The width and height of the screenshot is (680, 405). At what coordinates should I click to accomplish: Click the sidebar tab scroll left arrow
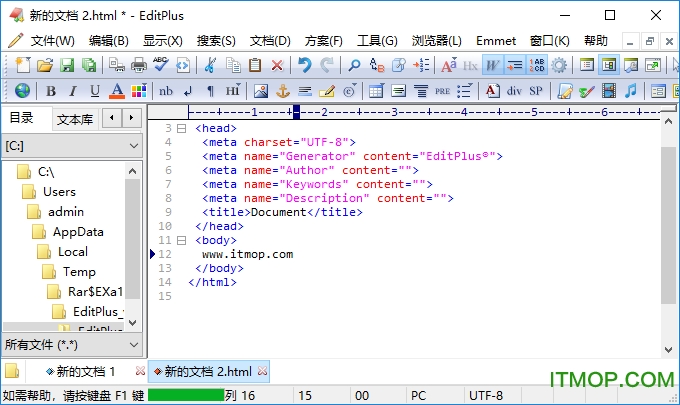pos(112,118)
